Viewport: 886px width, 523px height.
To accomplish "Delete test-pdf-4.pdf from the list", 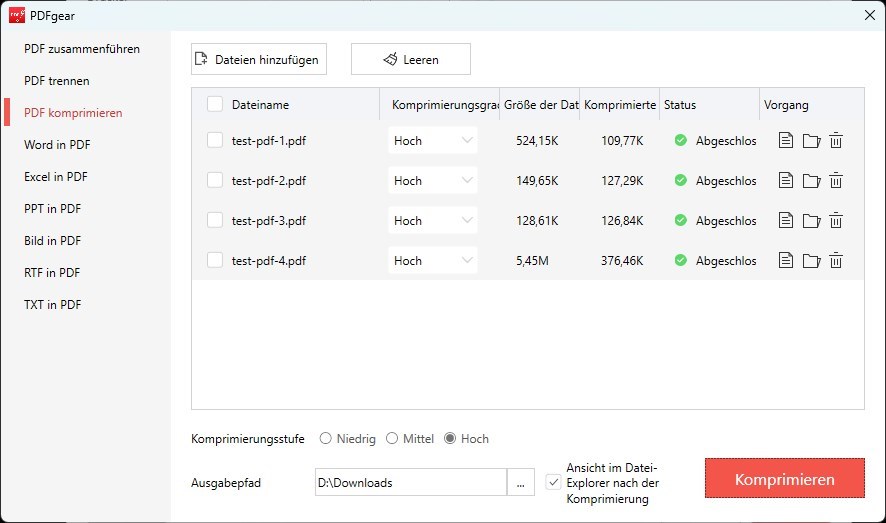I will [x=836, y=260].
